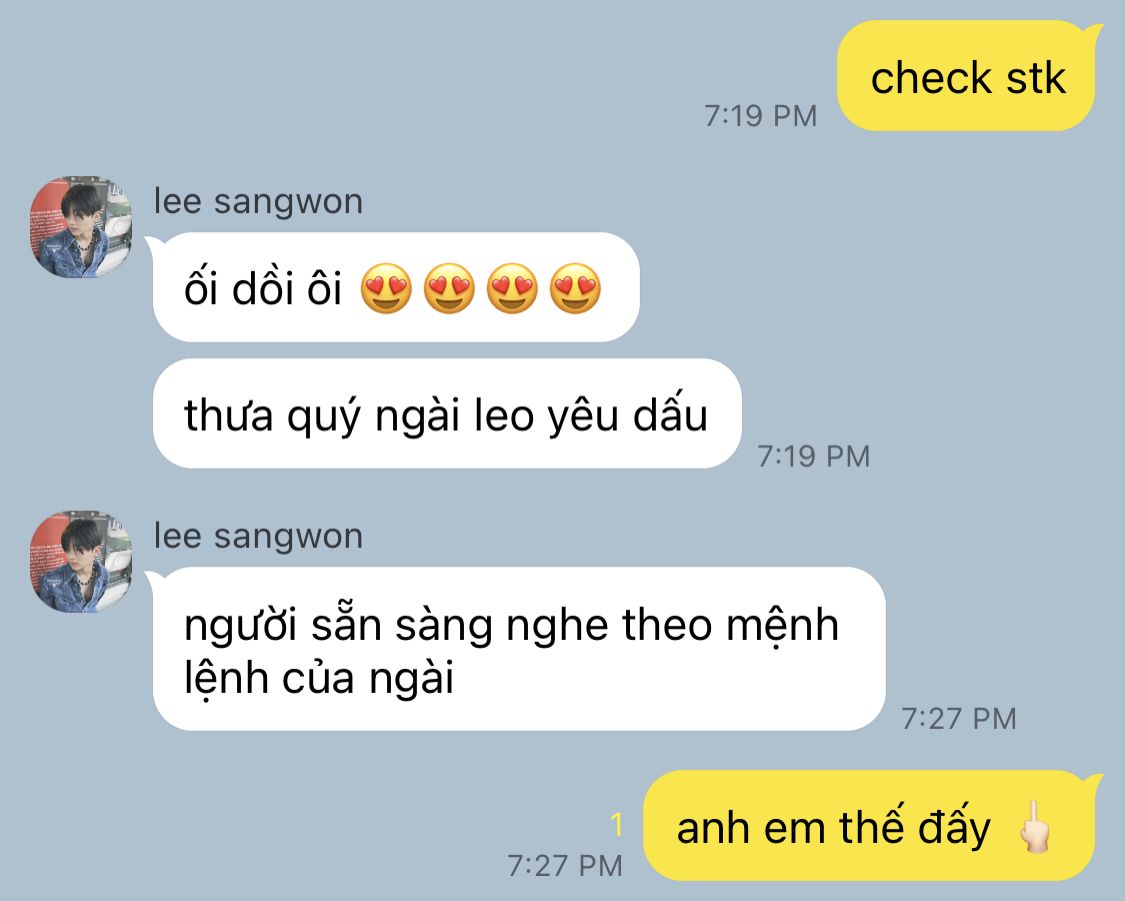
Task: Select the yellow "check stk" message bubble
Action: pos(967,76)
